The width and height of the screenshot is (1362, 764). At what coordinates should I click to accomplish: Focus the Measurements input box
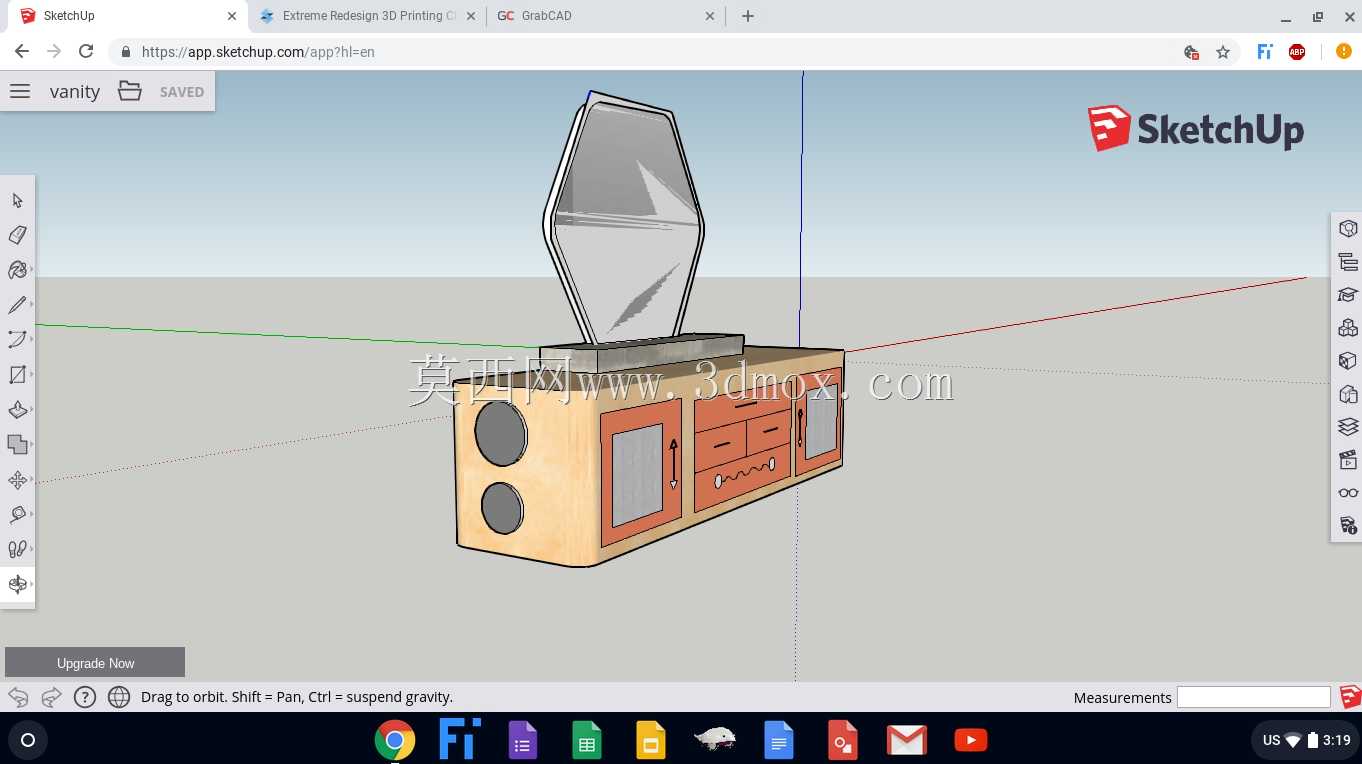(1254, 697)
